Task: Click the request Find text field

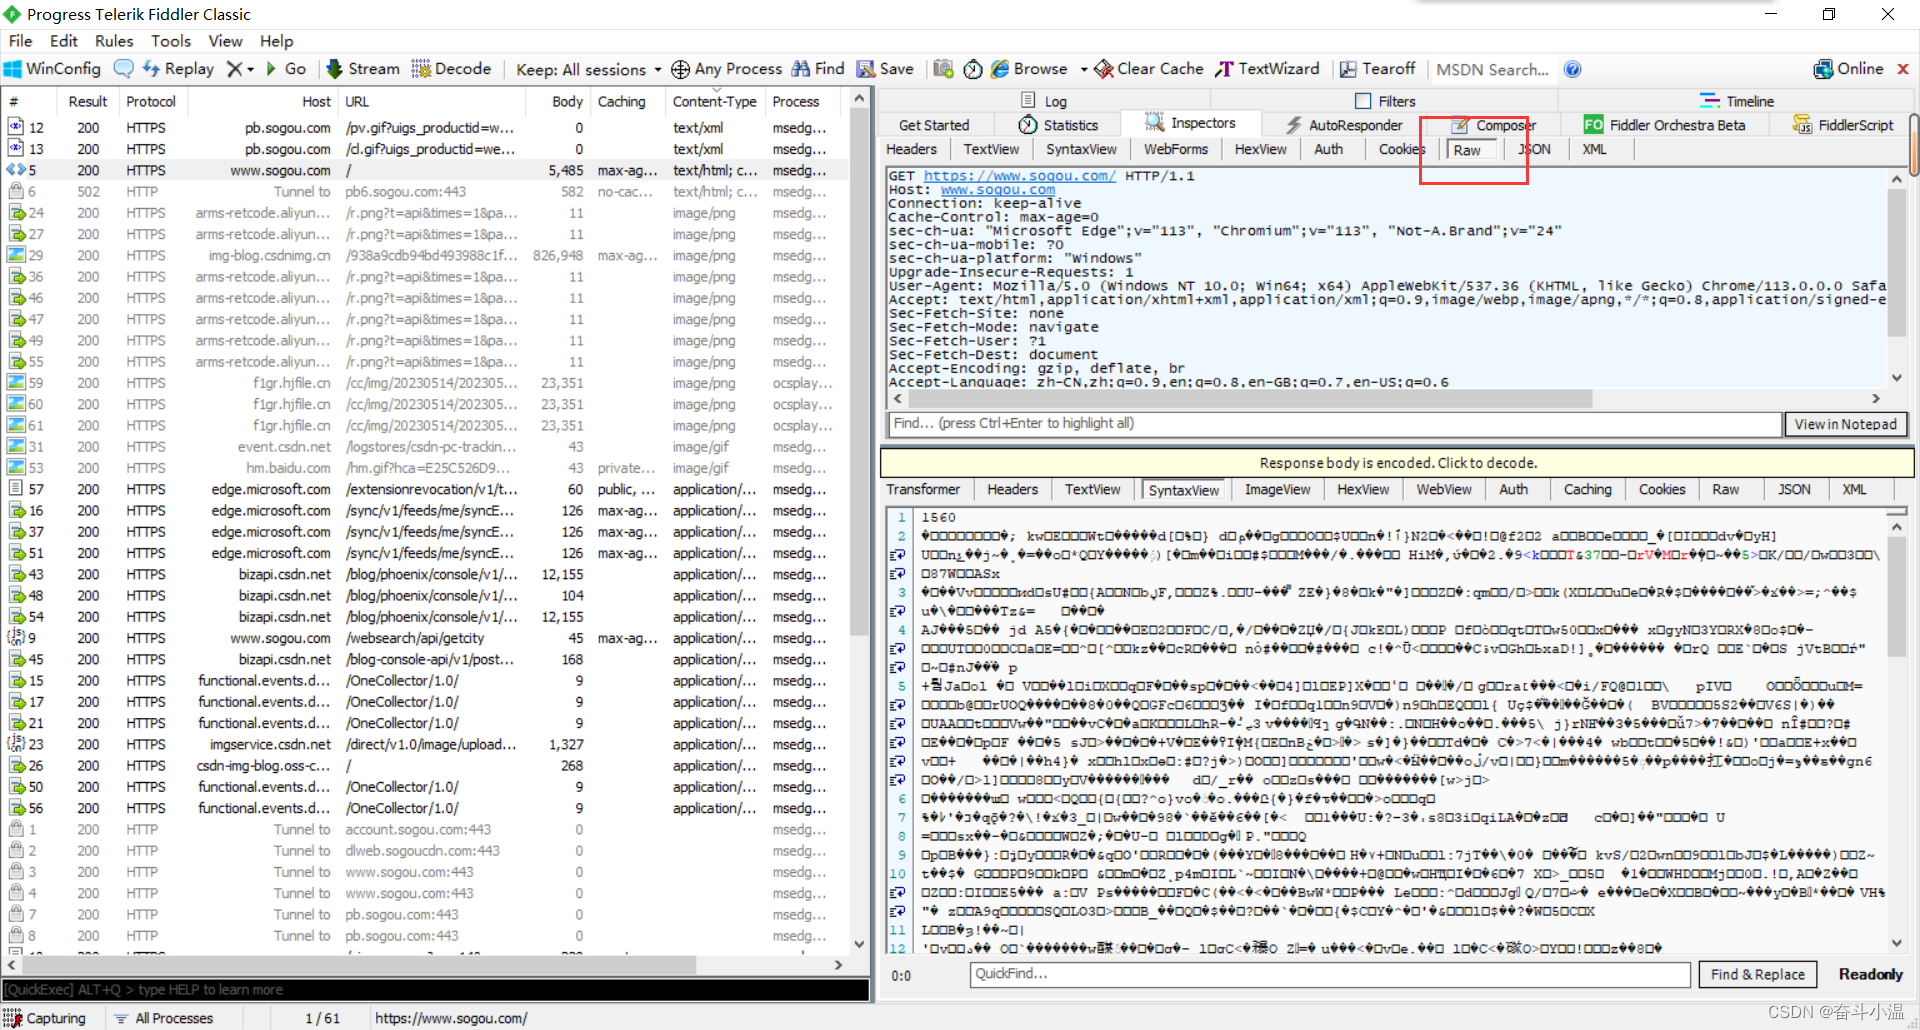Action: pyautogui.click(x=1335, y=424)
